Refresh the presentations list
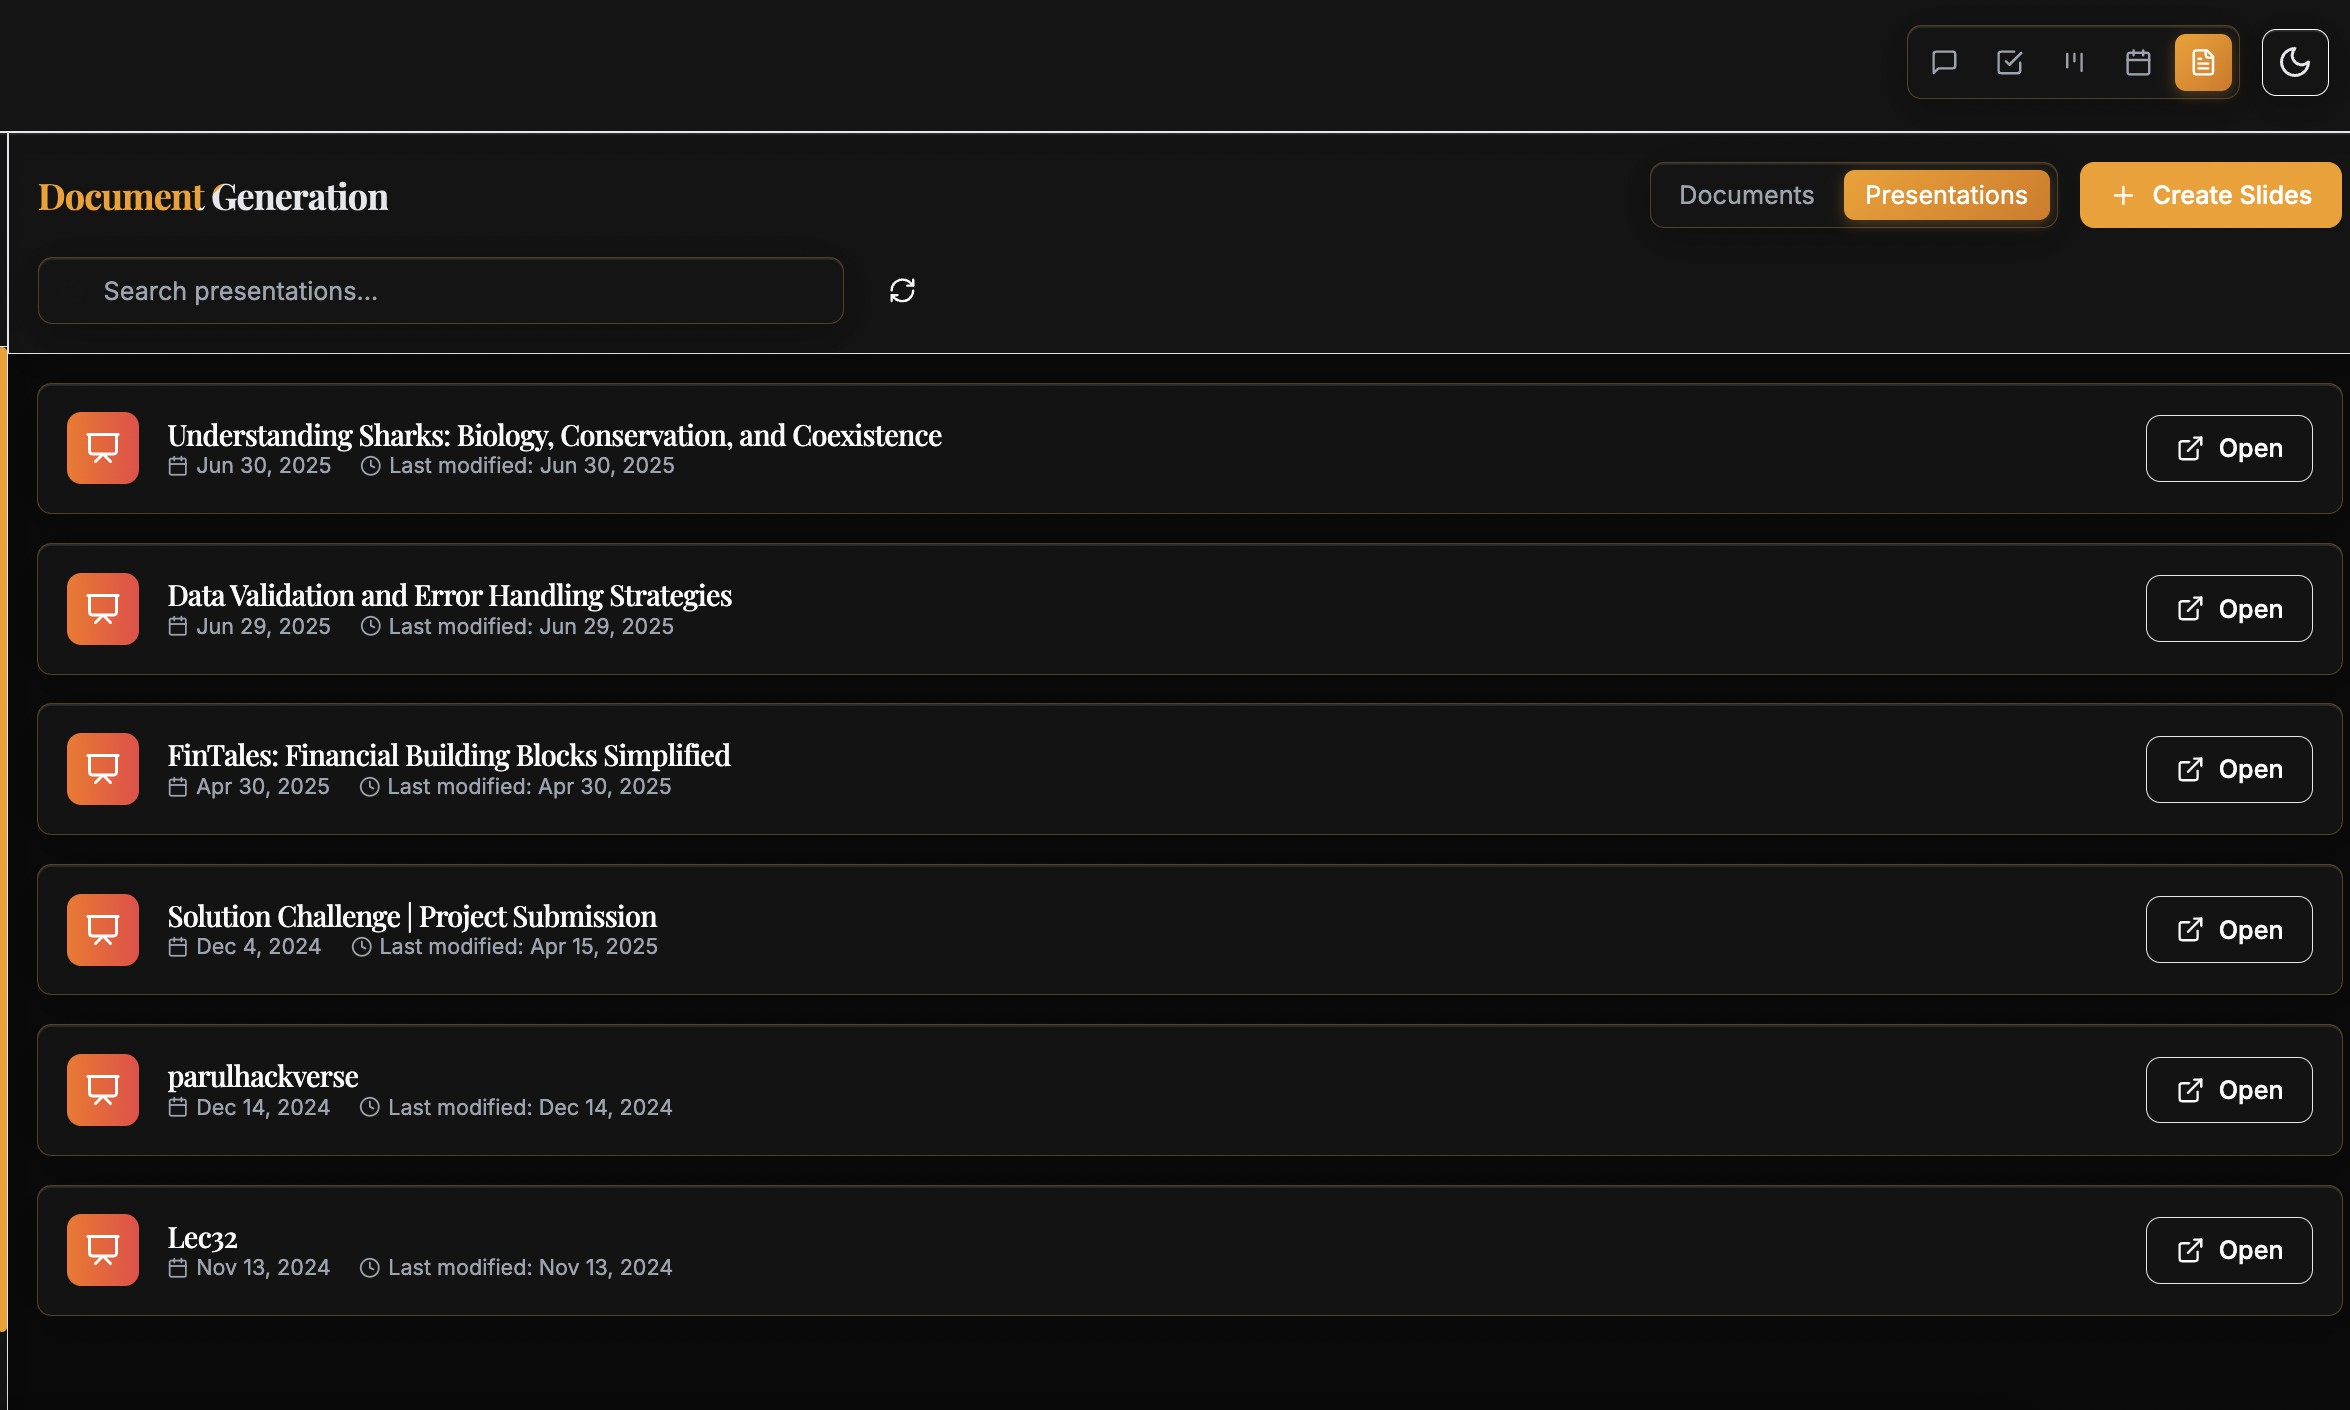 click(x=902, y=291)
